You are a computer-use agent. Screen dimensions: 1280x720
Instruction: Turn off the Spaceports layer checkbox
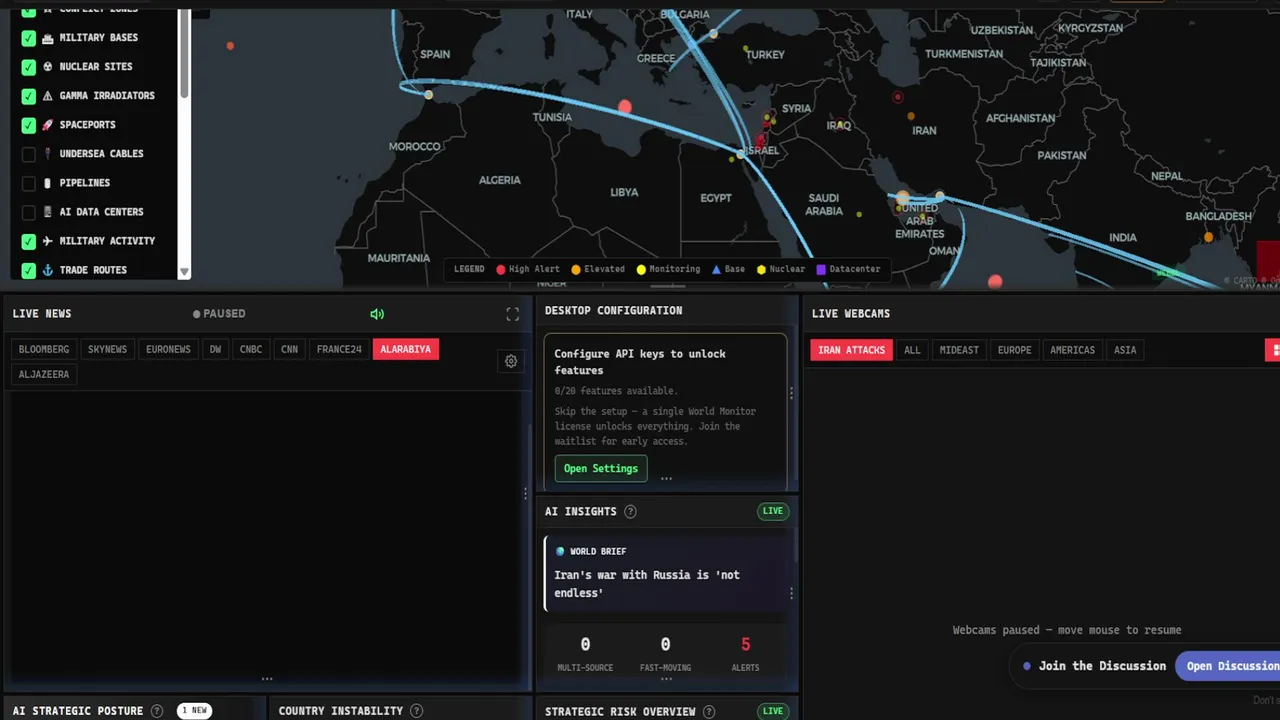pyautogui.click(x=29, y=125)
